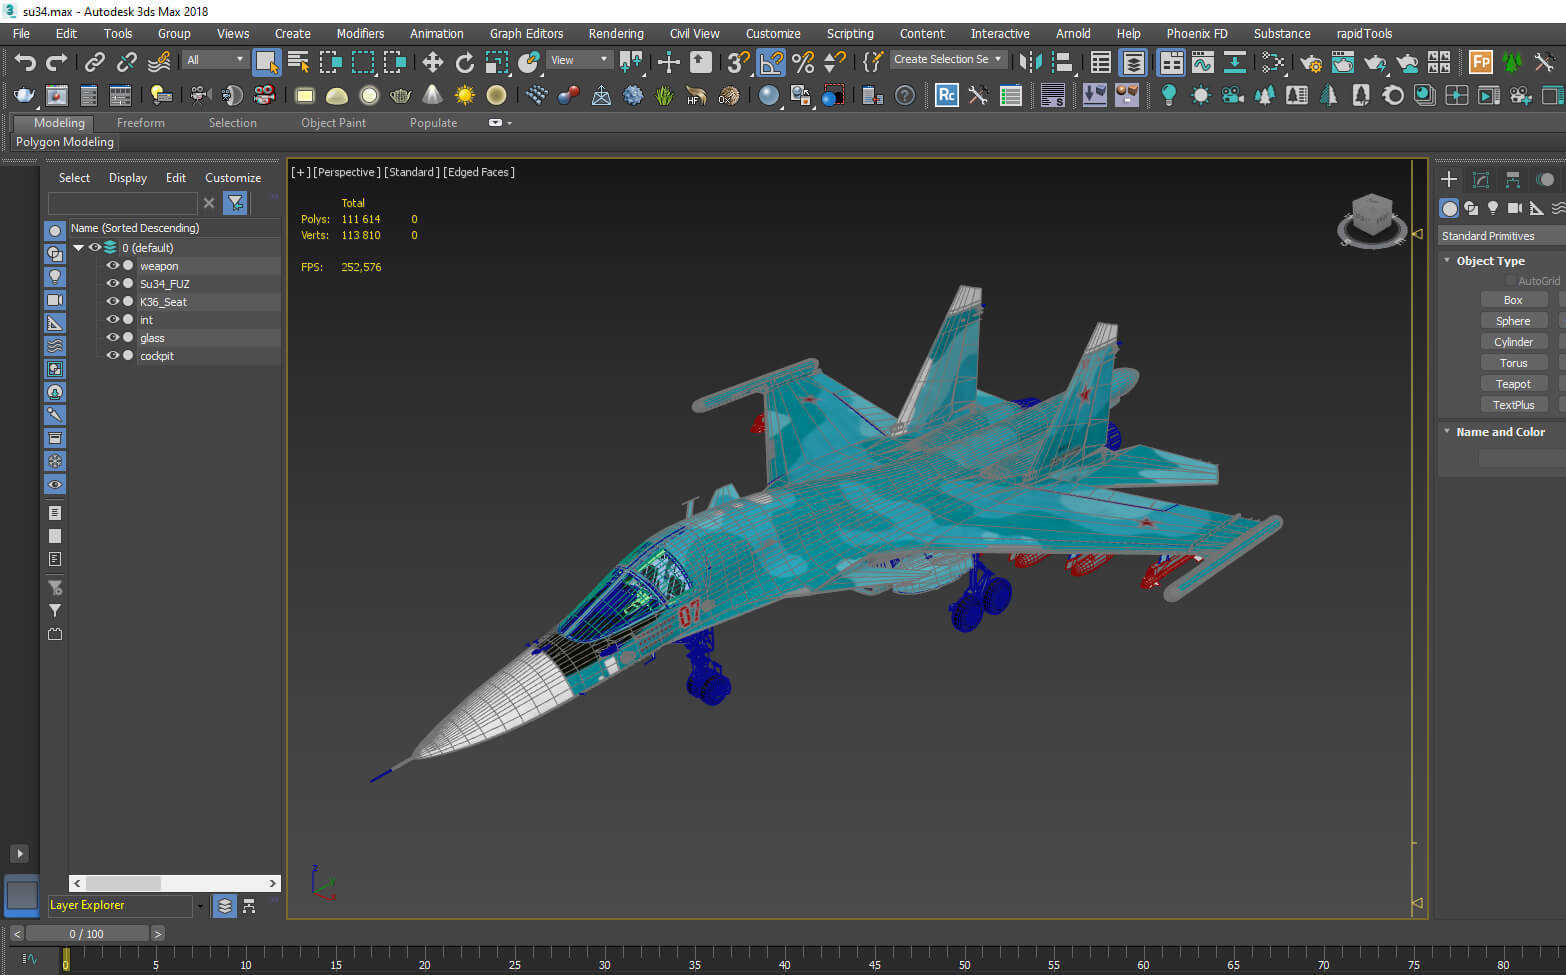Click the Rc plugin icon
1566x975 pixels.
(x=946, y=96)
